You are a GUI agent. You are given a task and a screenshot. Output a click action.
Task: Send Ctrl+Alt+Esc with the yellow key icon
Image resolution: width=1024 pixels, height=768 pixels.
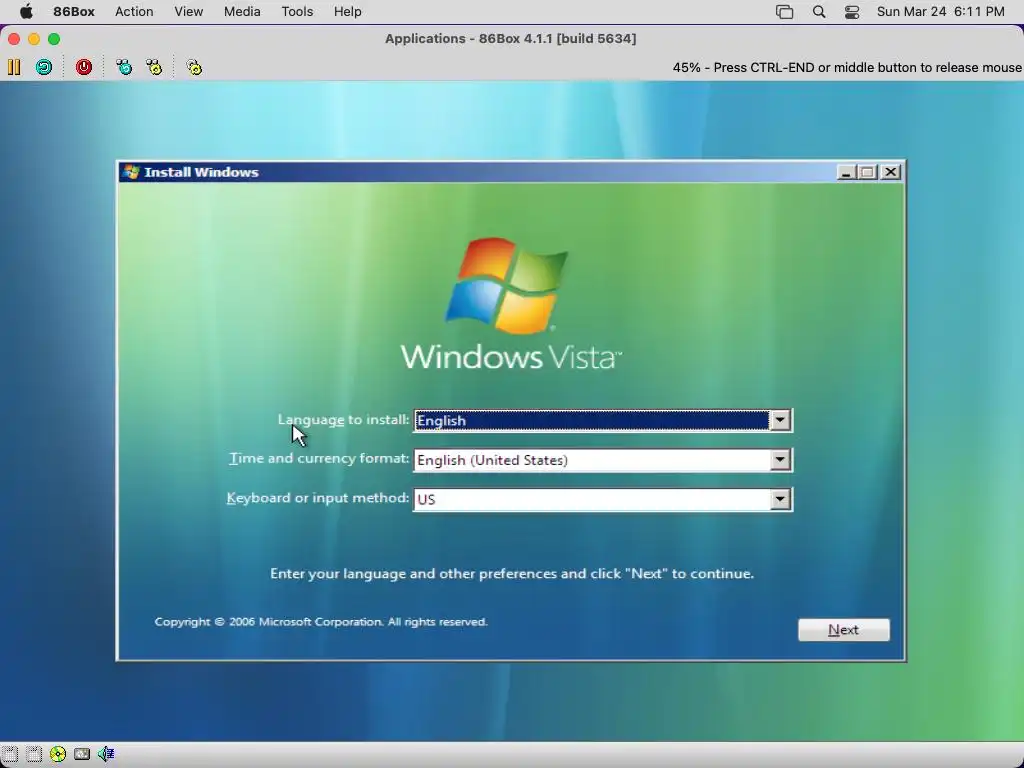click(154, 67)
